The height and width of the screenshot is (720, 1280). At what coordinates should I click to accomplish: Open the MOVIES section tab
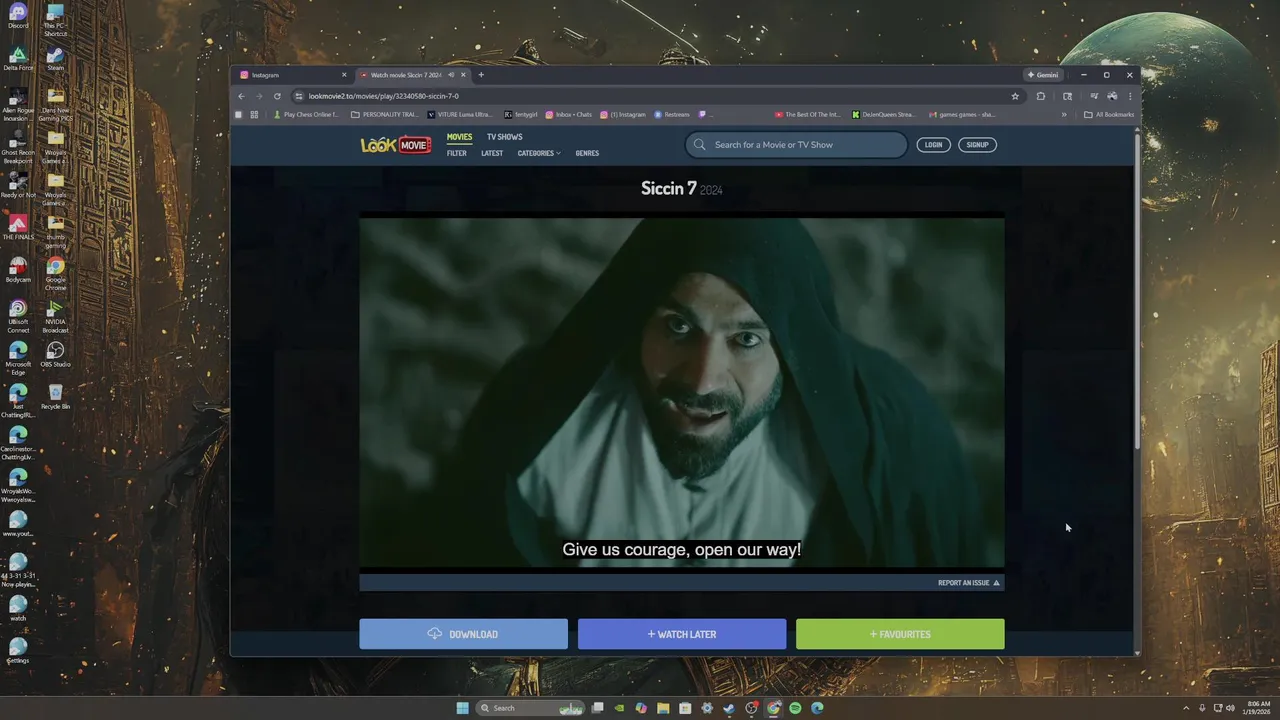[459, 137]
